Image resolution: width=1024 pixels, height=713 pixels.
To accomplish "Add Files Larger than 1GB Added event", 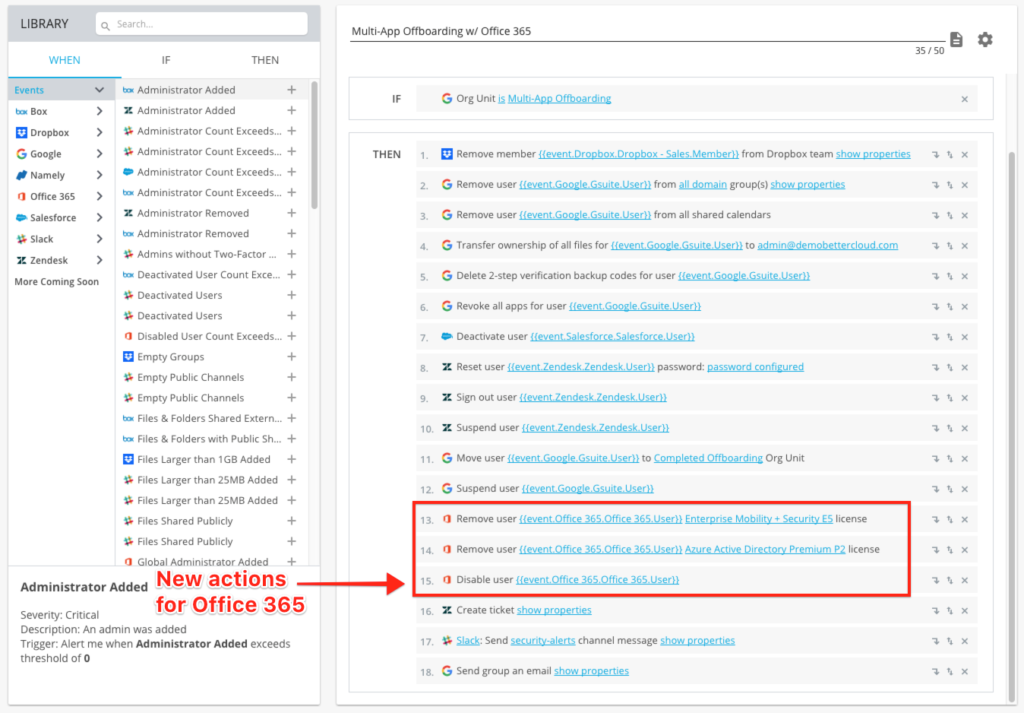I will tap(291, 459).
